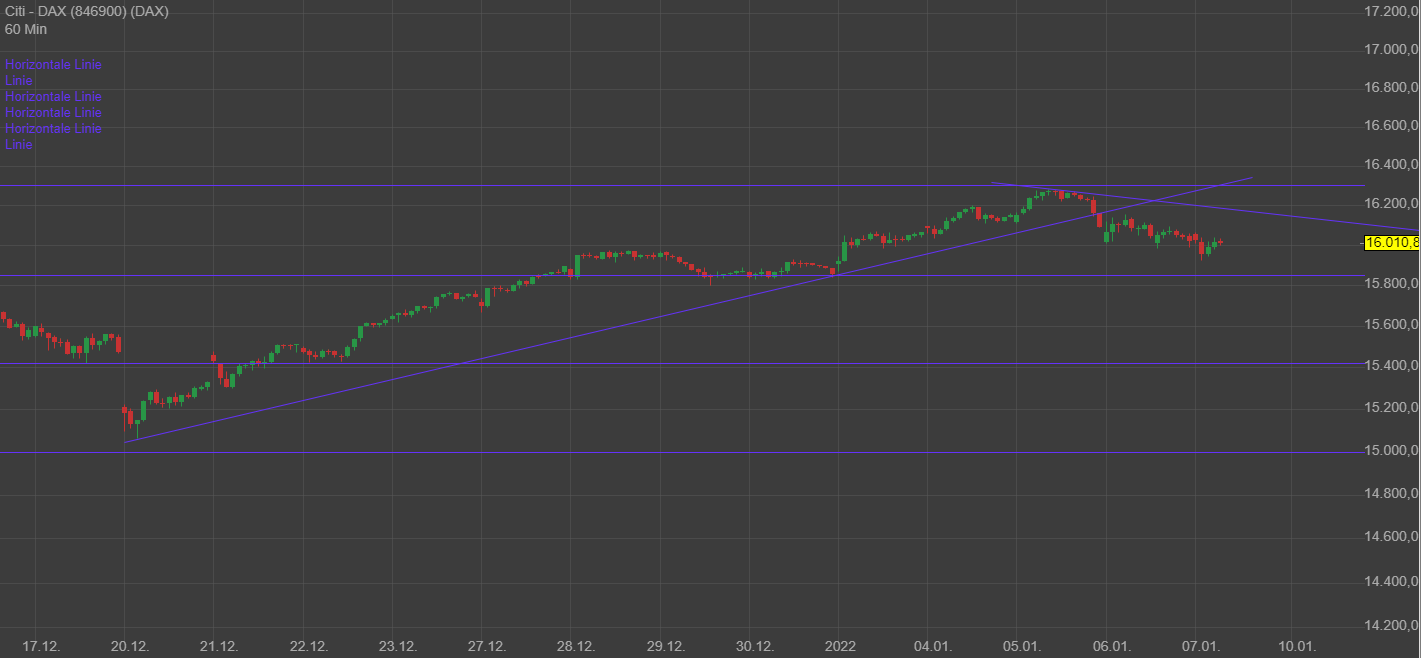Click the 16.200,0 price axis label

1390,203
